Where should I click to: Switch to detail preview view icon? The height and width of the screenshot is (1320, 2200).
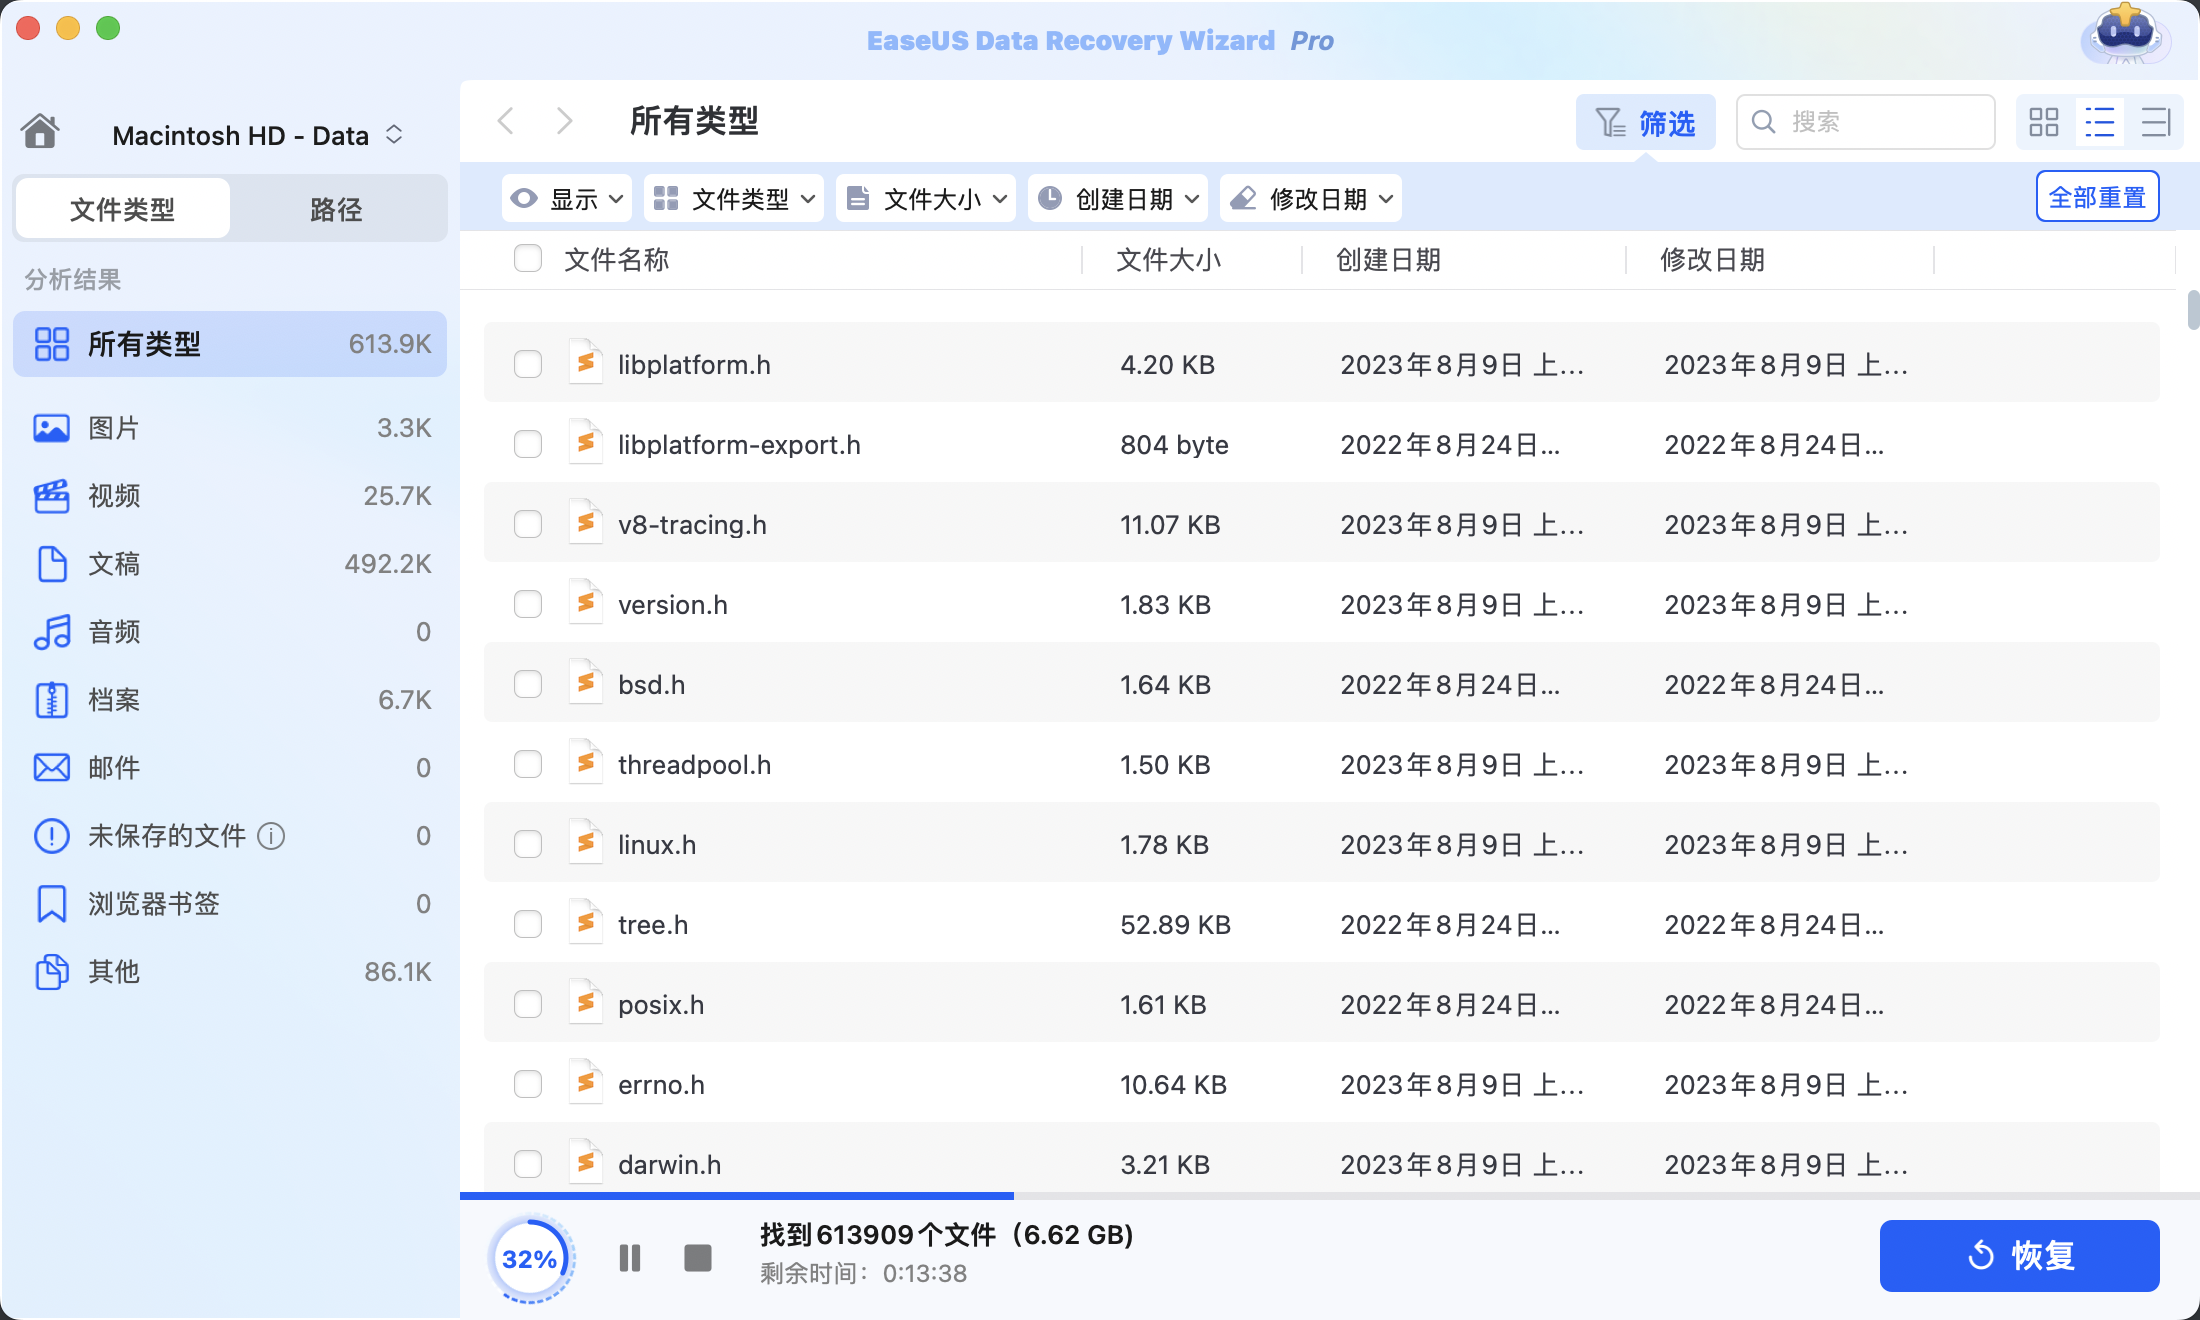(2155, 122)
